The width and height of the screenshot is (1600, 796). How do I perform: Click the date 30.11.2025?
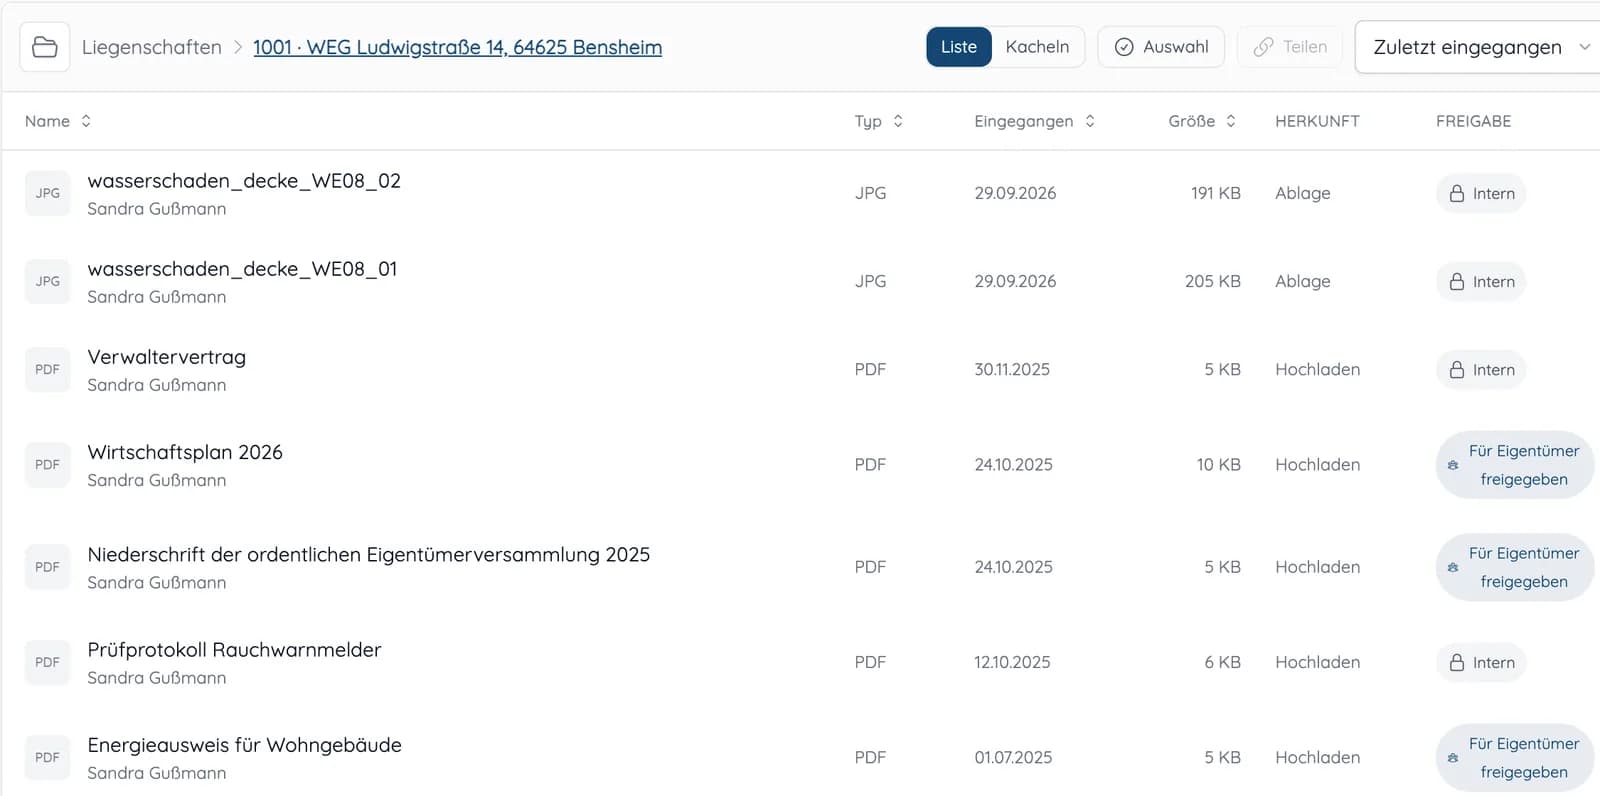pyautogui.click(x=1012, y=370)
